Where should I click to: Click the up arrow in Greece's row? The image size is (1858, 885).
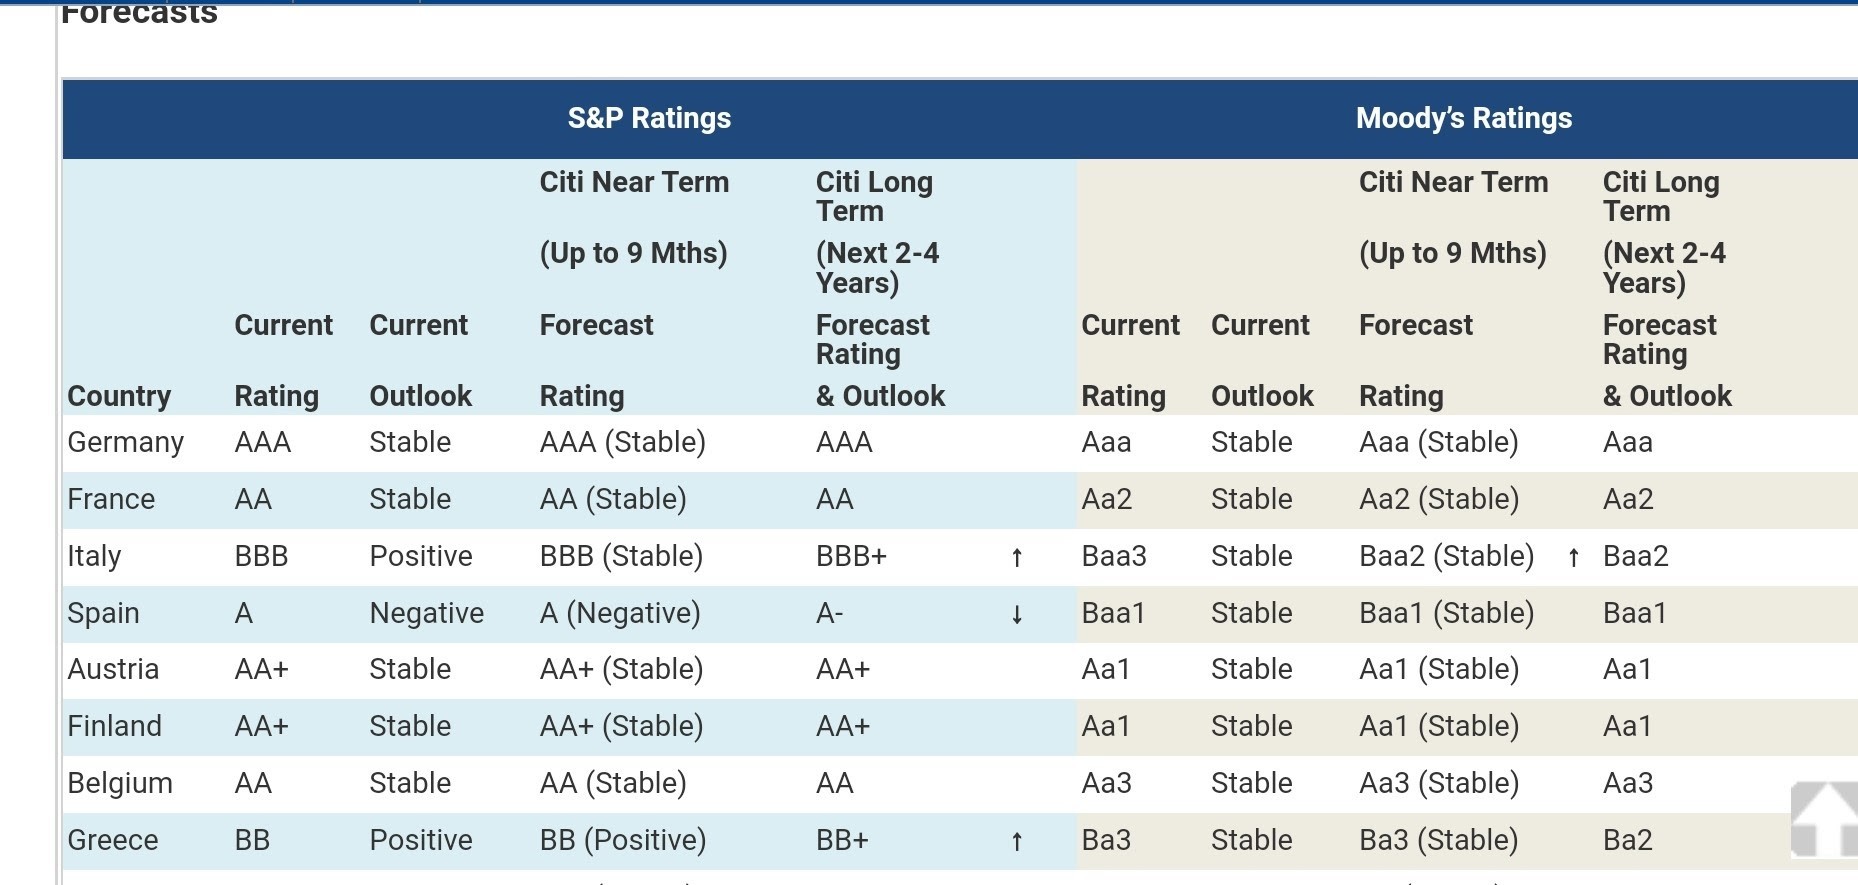coord(1017,841)
